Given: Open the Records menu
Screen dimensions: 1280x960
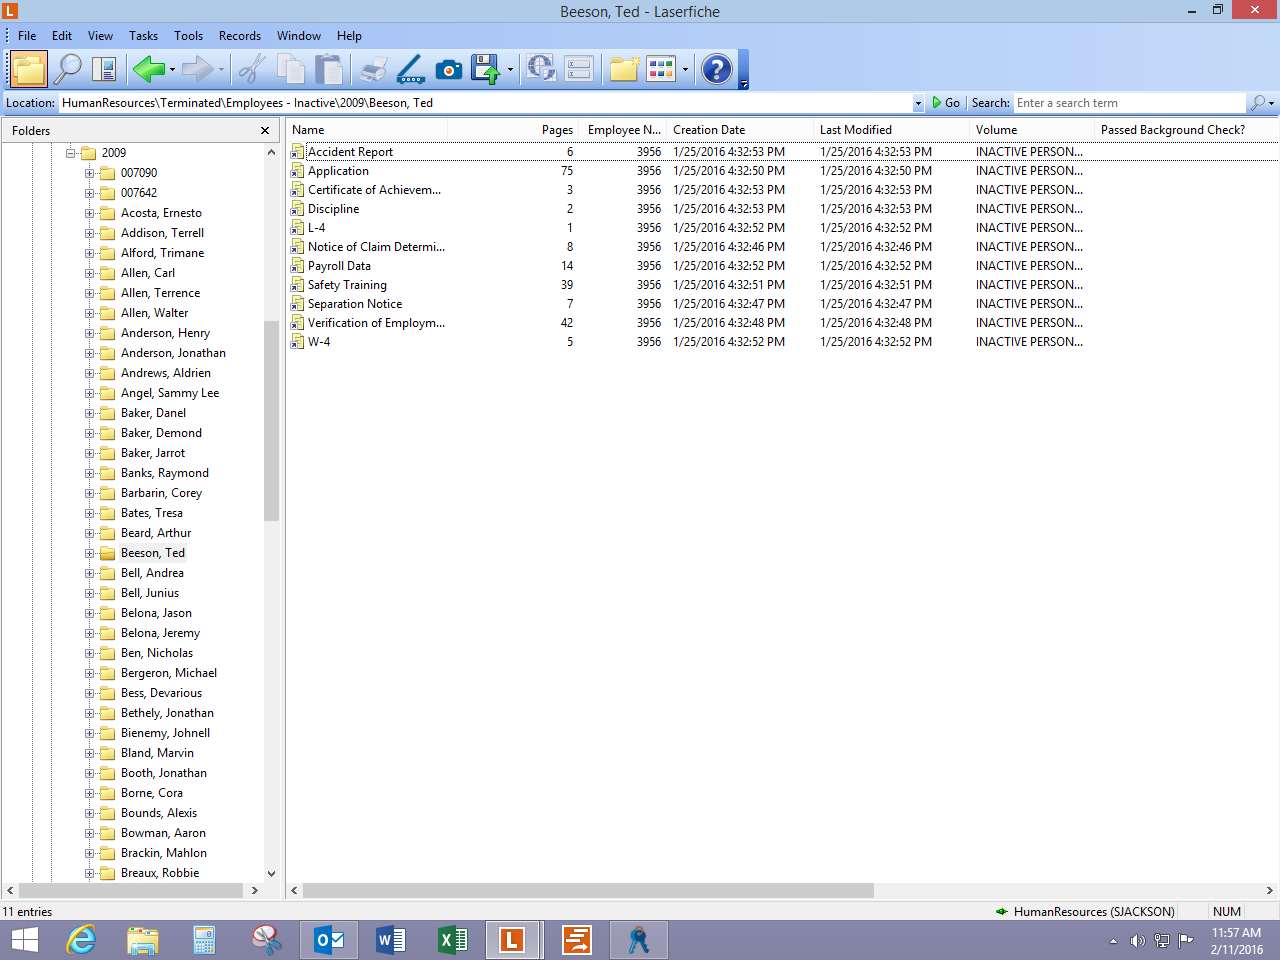Looking at the screenshot, I should click(239, 36).
